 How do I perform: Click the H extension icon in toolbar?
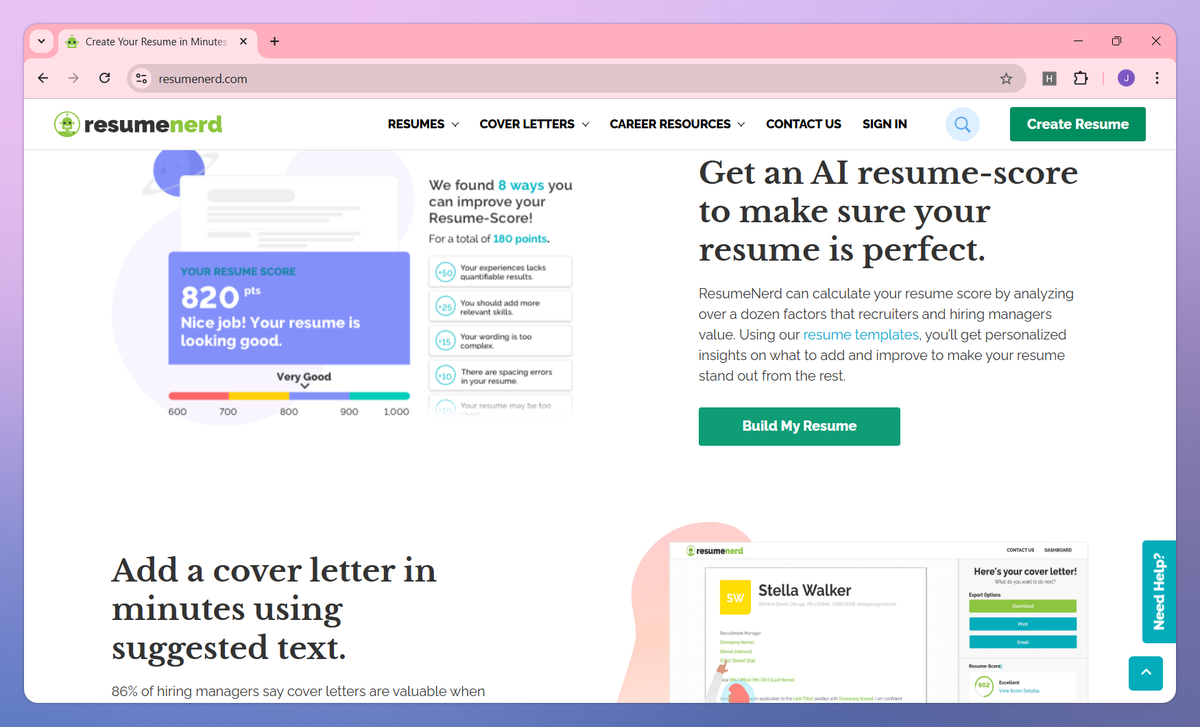[x=1048, y=78]
